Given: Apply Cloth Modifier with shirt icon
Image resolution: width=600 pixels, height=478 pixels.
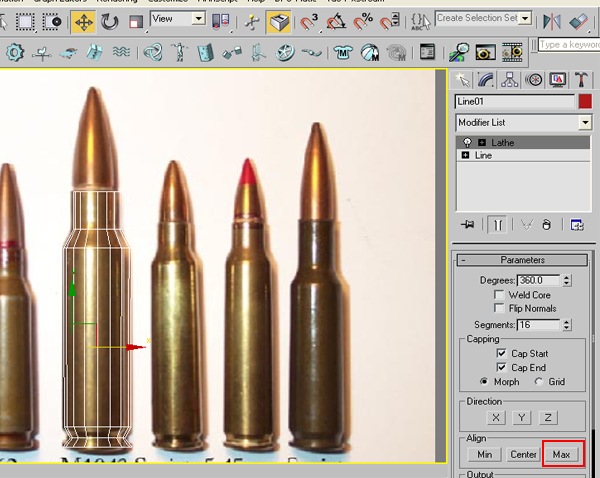Looking at the screenshot, I should point(343,52).
